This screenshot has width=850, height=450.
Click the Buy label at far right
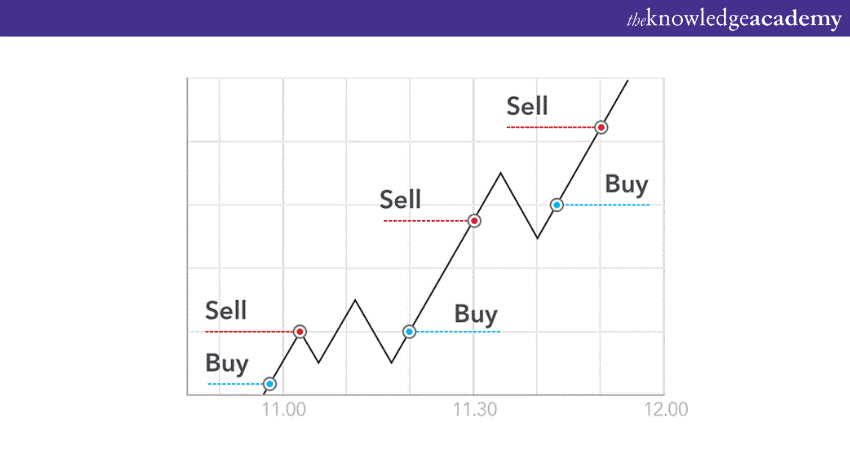click(x=627, y=184)
